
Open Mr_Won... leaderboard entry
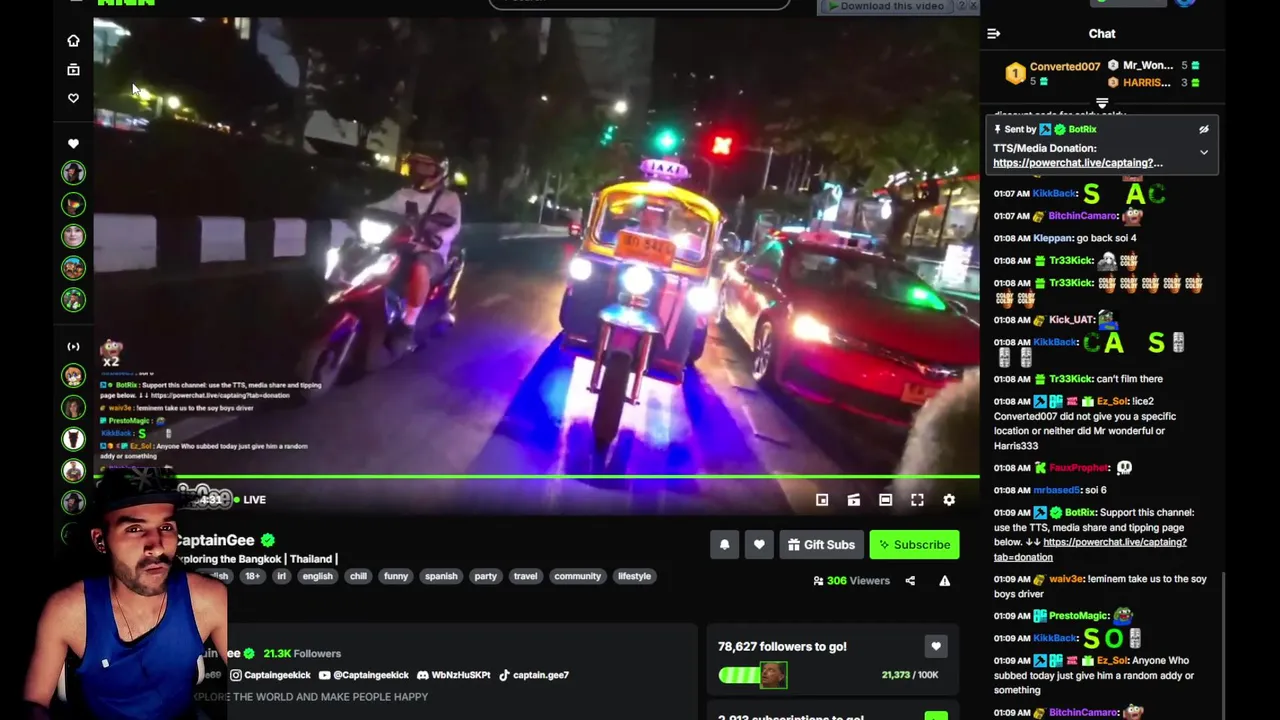point(1153,66)
